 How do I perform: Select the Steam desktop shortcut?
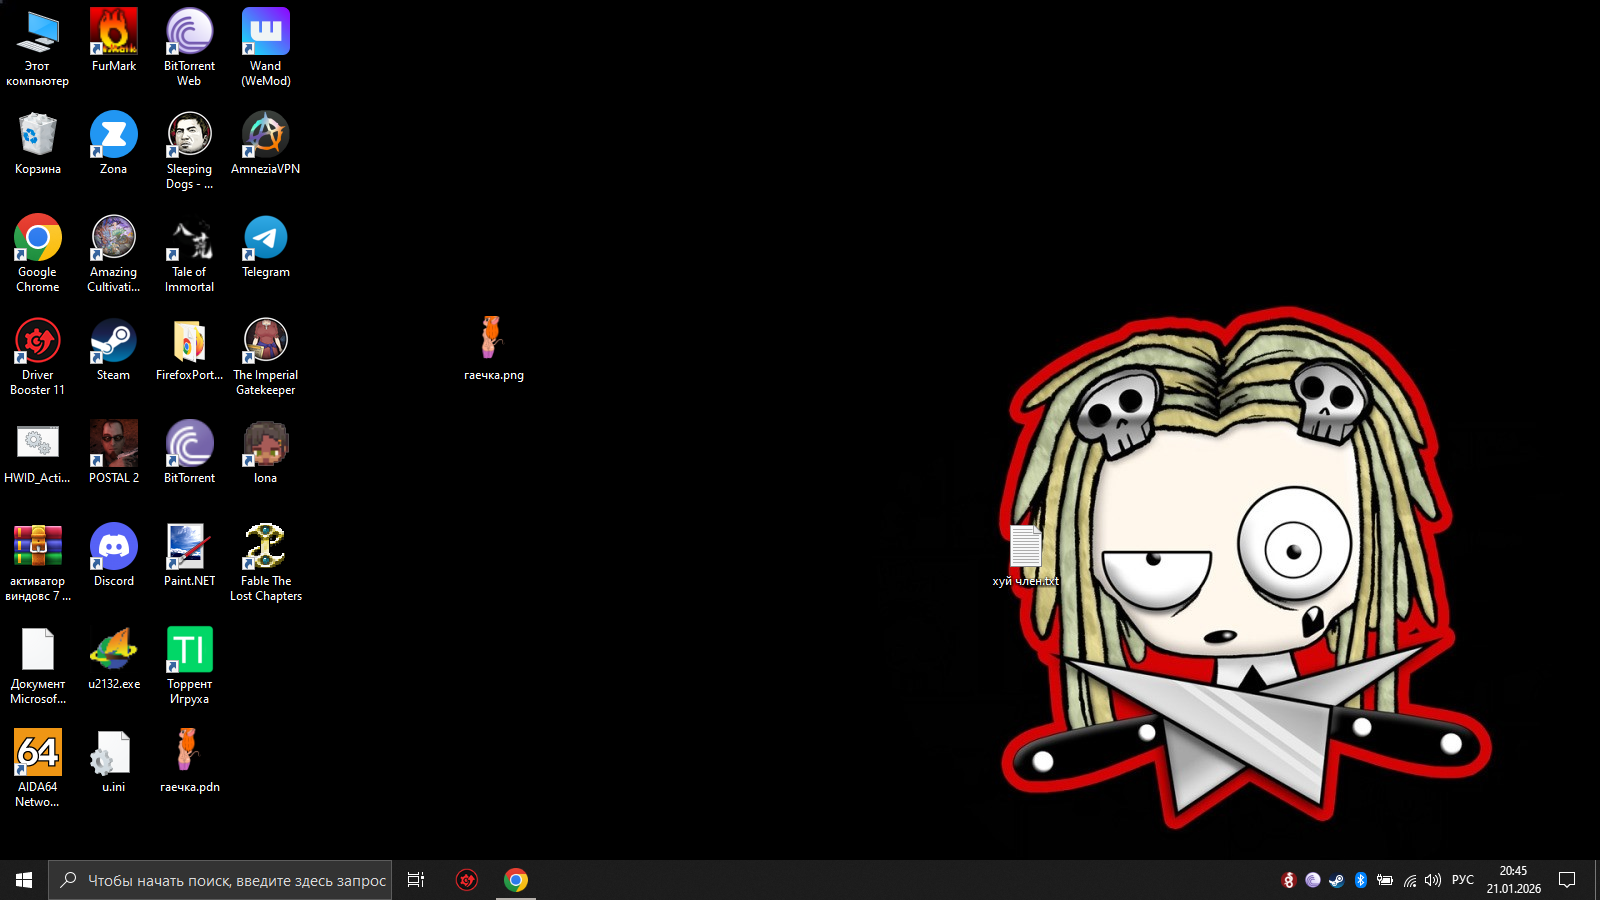[114, 349]
